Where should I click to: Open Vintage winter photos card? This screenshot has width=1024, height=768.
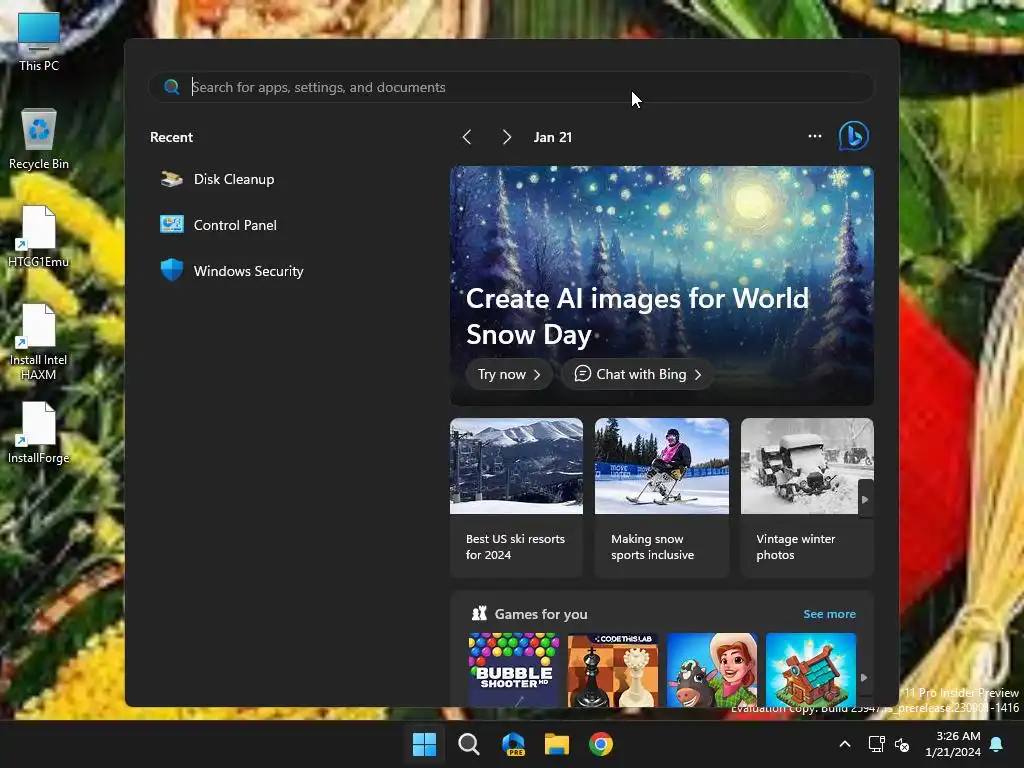tap(807, 497)
